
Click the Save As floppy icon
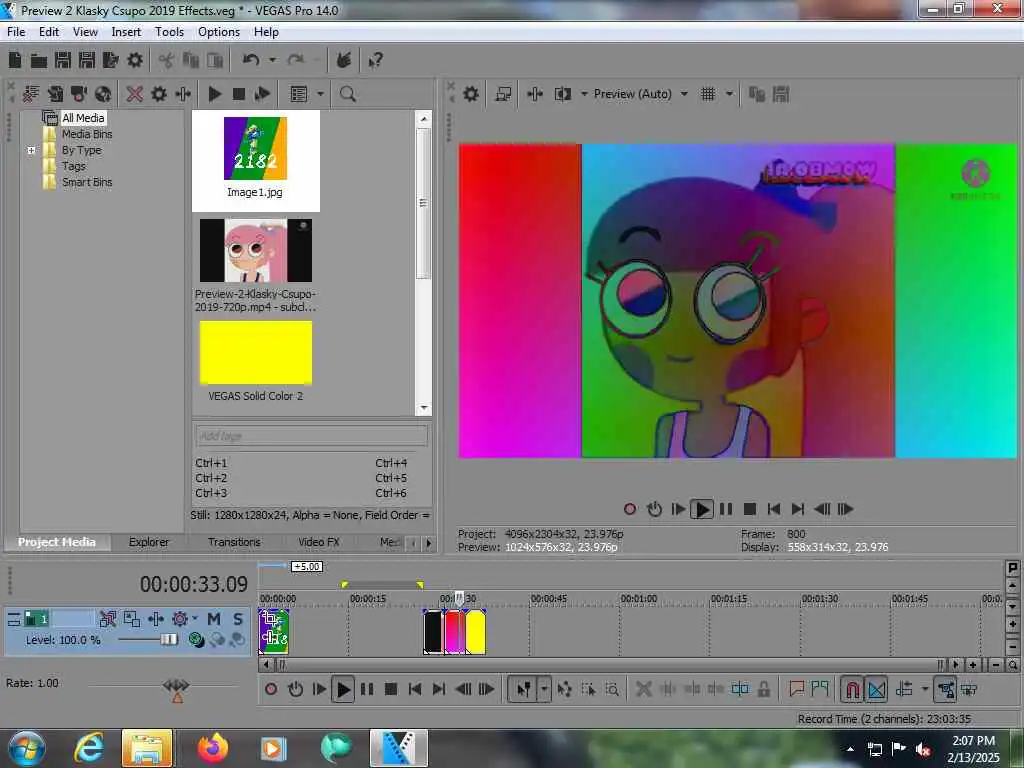click(x=87, y=60)
